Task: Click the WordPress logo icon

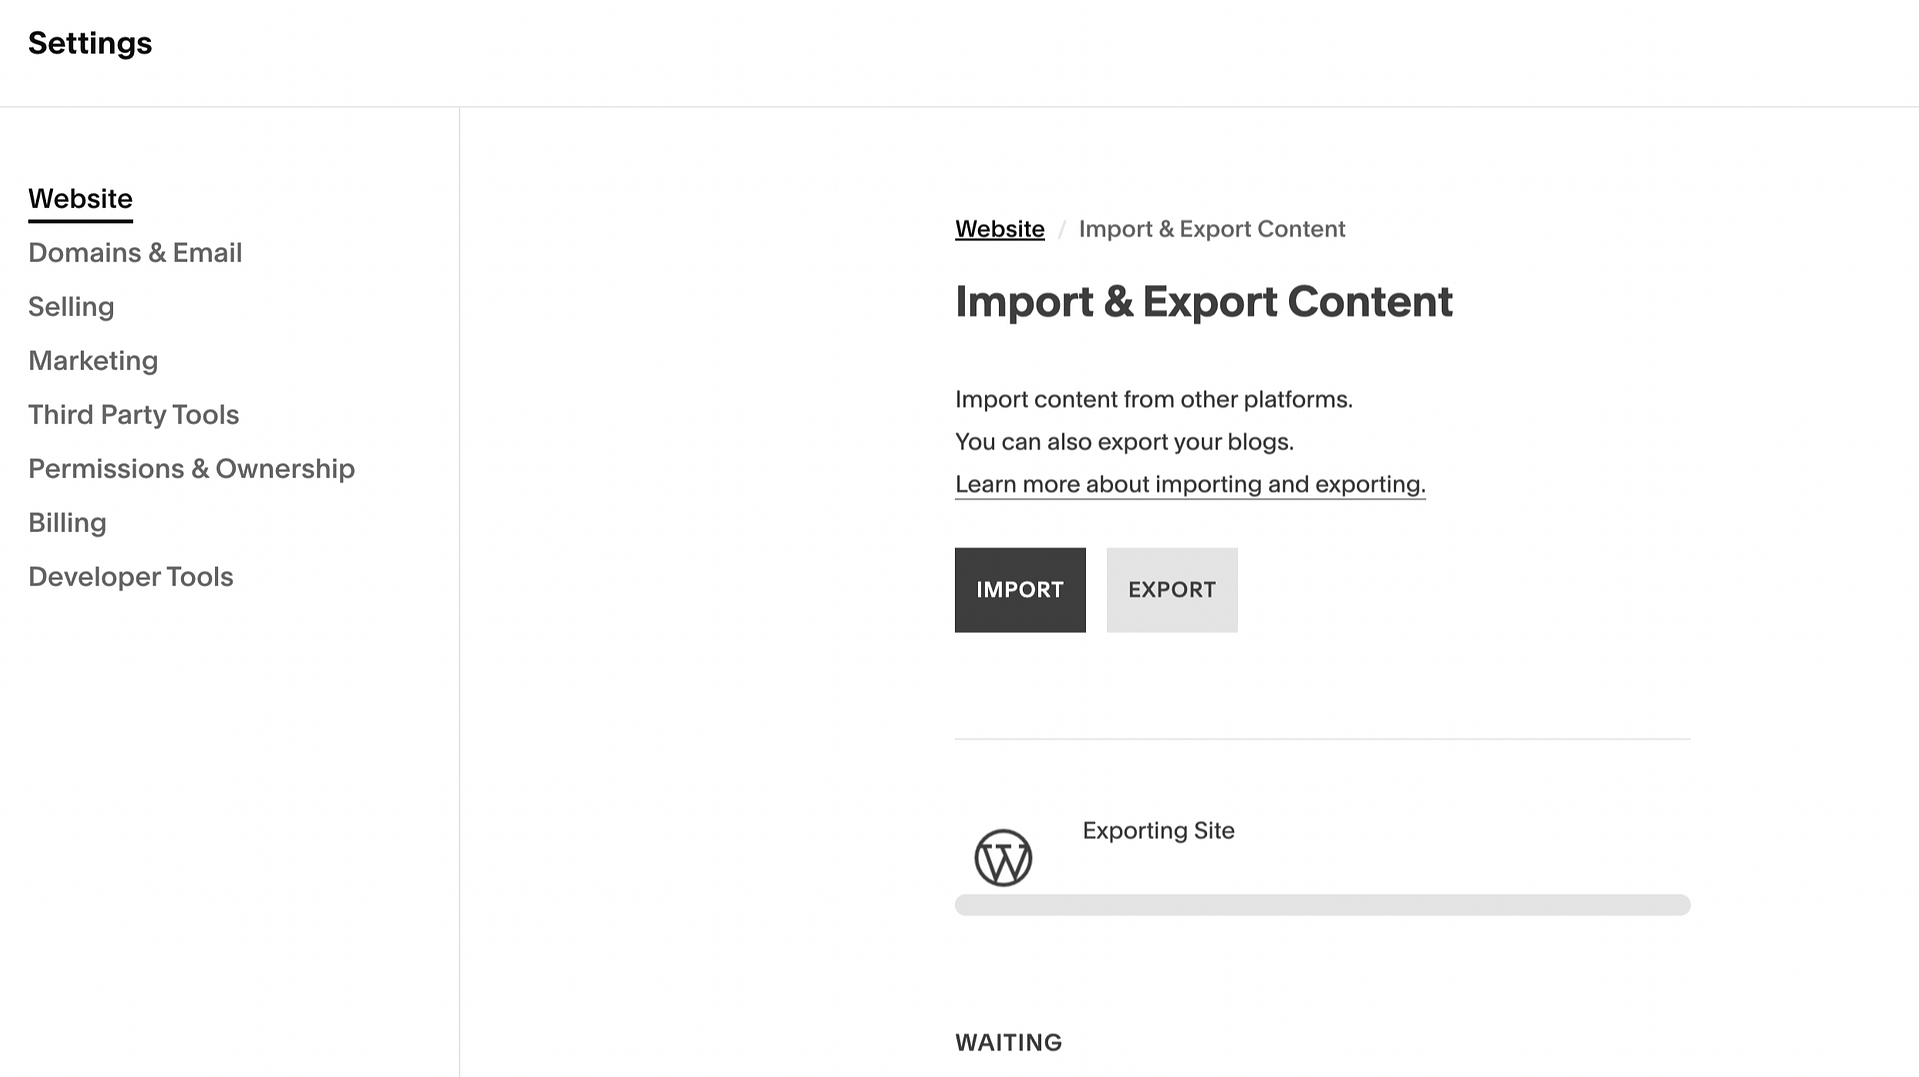Action: [1003, 857]
